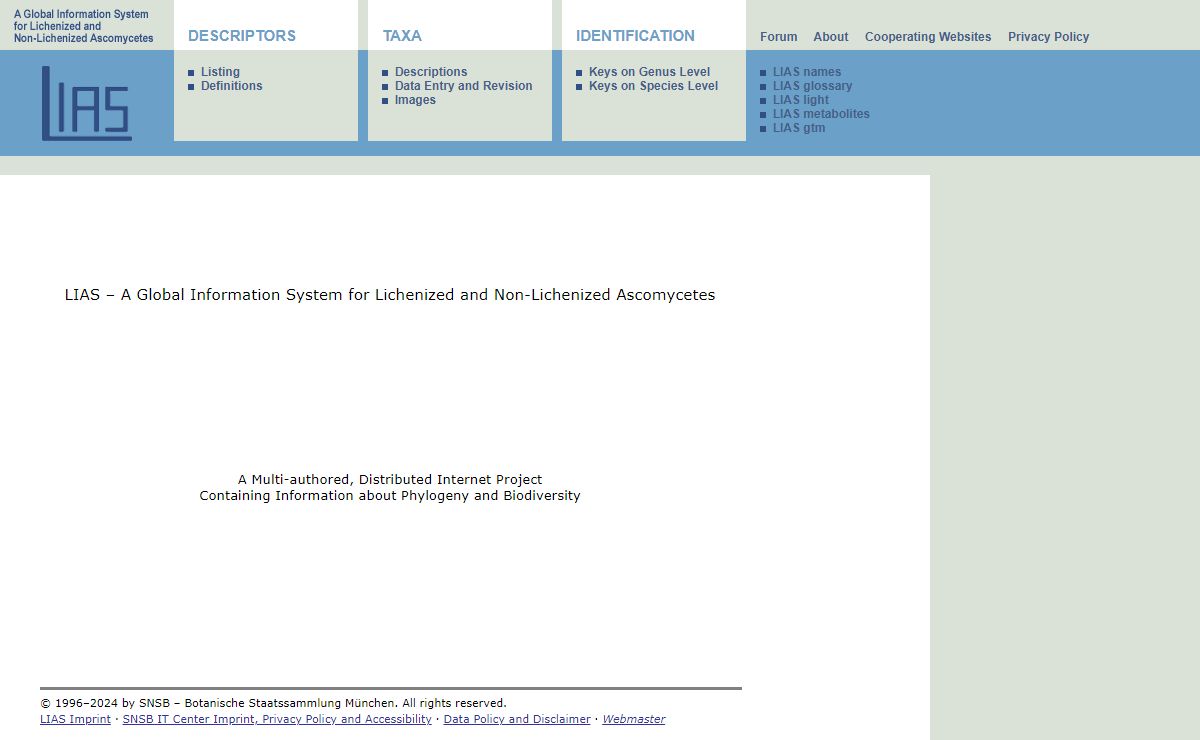Open the Taxa menu heading

point(402,36)
